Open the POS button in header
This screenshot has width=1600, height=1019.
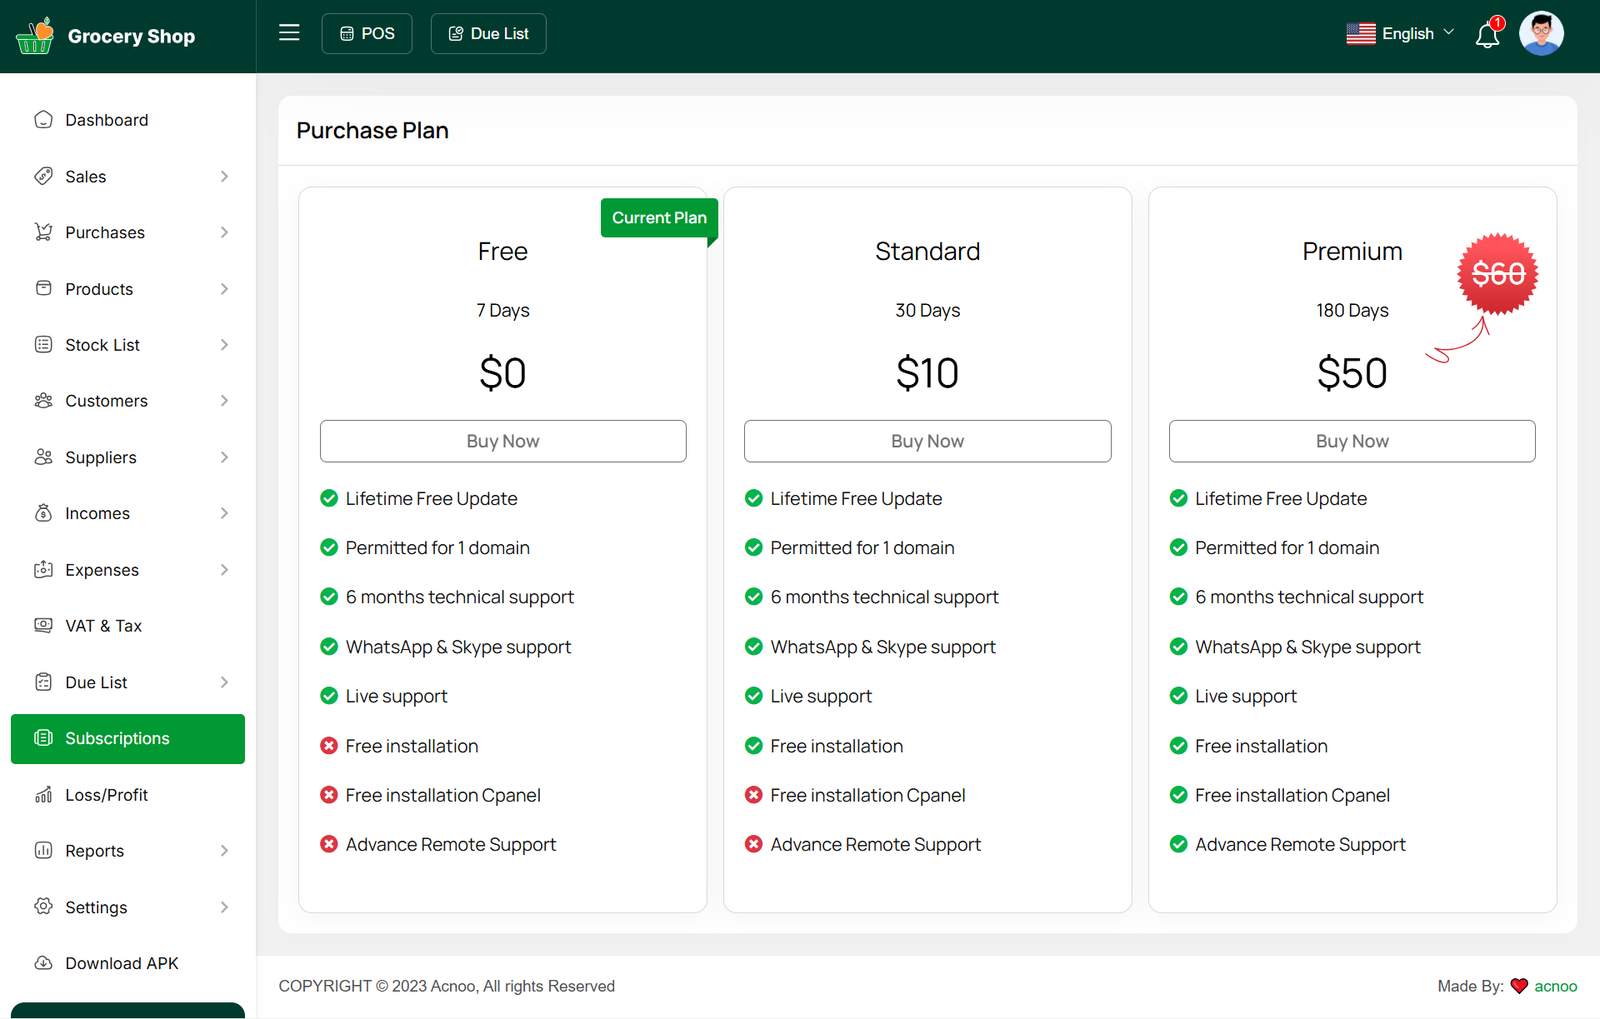click(367, 34)
